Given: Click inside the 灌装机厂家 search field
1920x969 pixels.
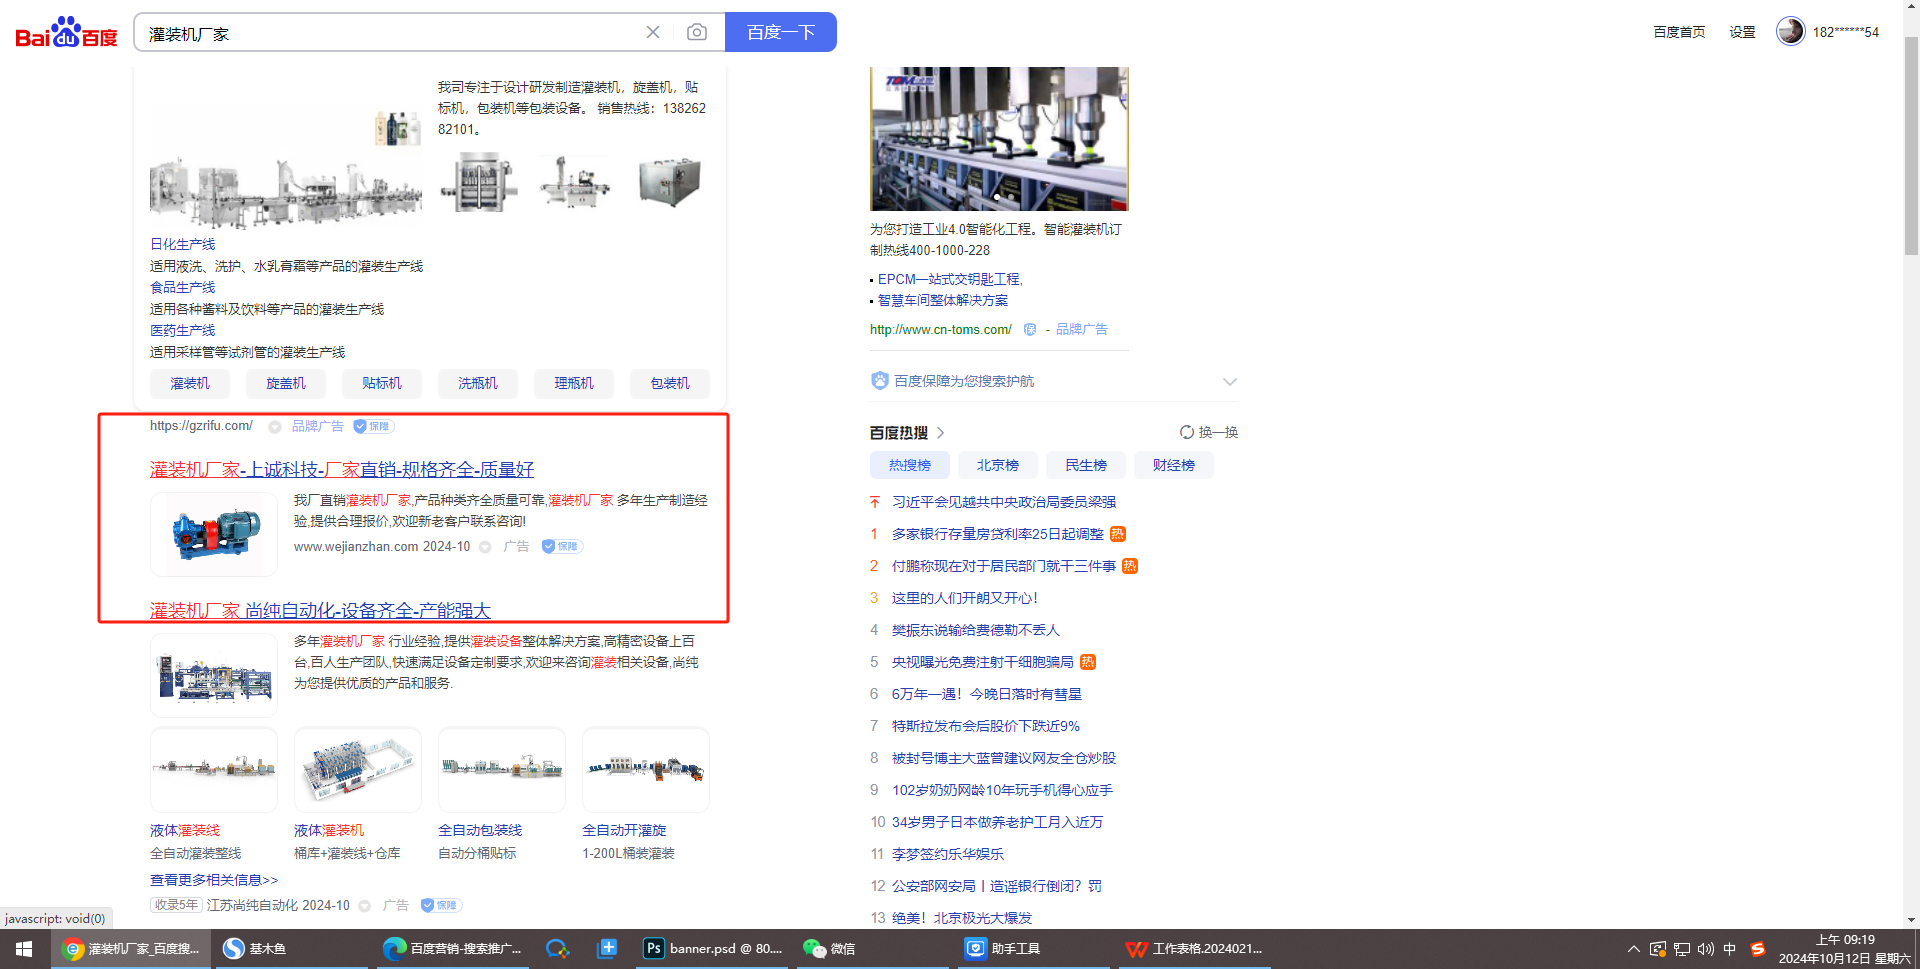Looking at the screenshot, I should click(x=390, y=33).
